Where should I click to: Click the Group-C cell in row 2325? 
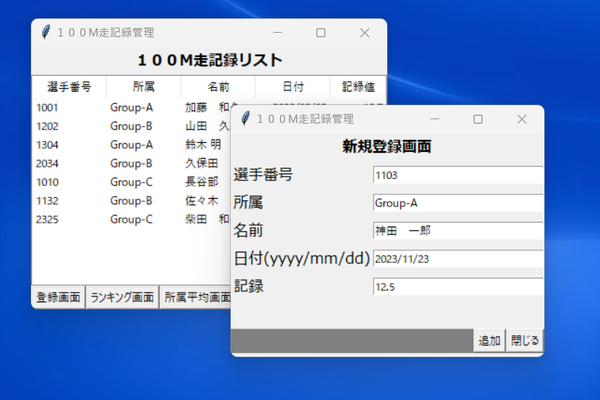pyautogui.click(x=131, y=219)
